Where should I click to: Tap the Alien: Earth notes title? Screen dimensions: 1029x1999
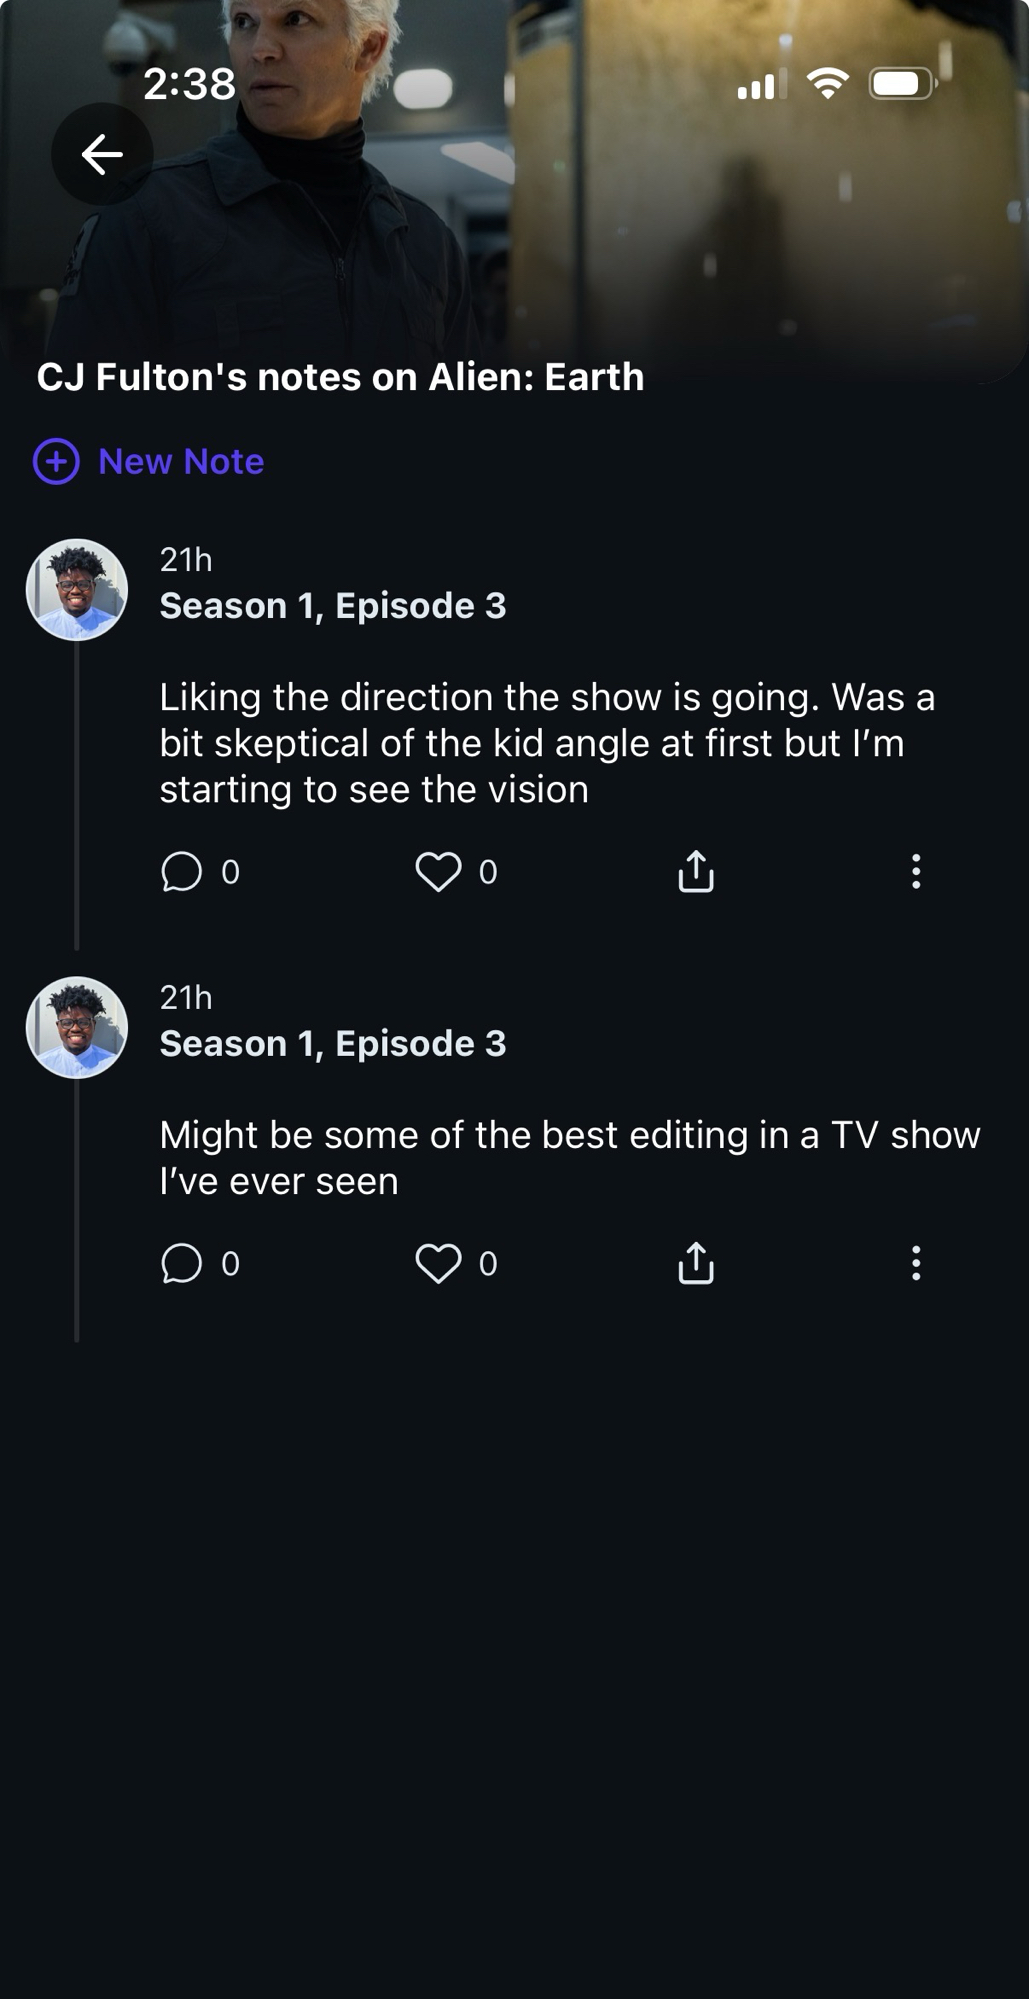[340, 377]
